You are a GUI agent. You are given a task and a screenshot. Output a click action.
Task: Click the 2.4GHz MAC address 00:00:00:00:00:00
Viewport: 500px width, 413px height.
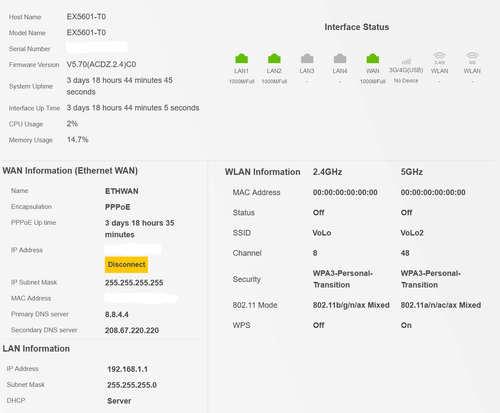(x=345, y=193)
